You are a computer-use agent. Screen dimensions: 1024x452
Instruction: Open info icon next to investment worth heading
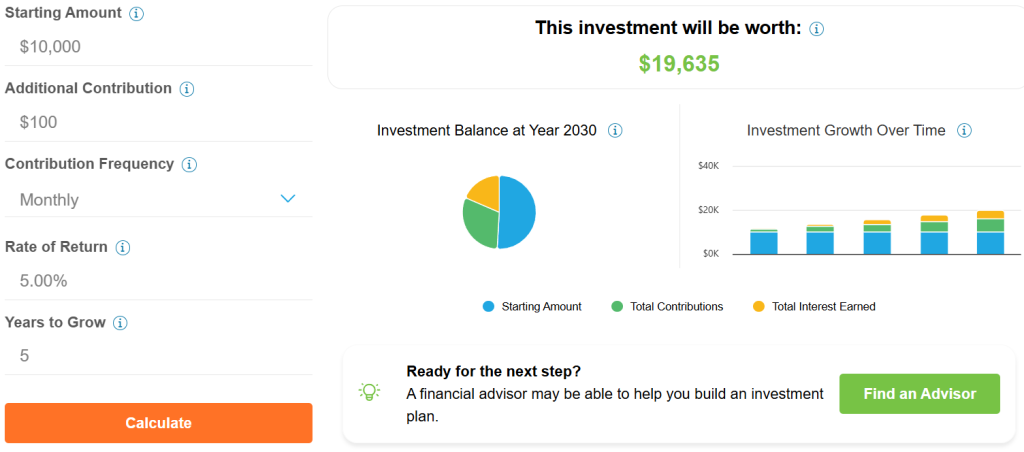pyautogui.click(x=816, y=29)
